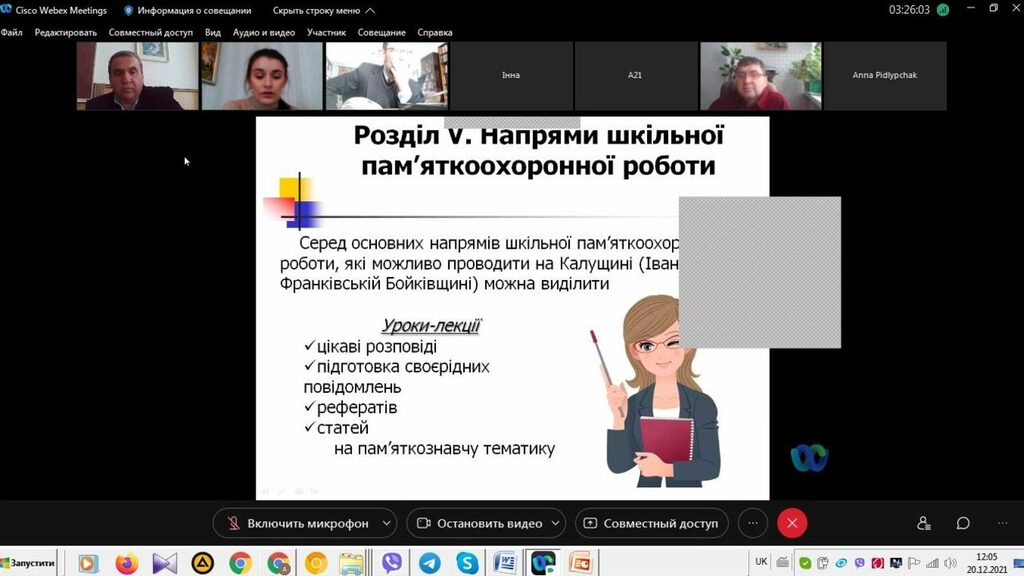Open panel options ellipsis at bottom right
Image resolution: width=1024 pixels, height=576 pixels.
click(x=1002, y=523)
